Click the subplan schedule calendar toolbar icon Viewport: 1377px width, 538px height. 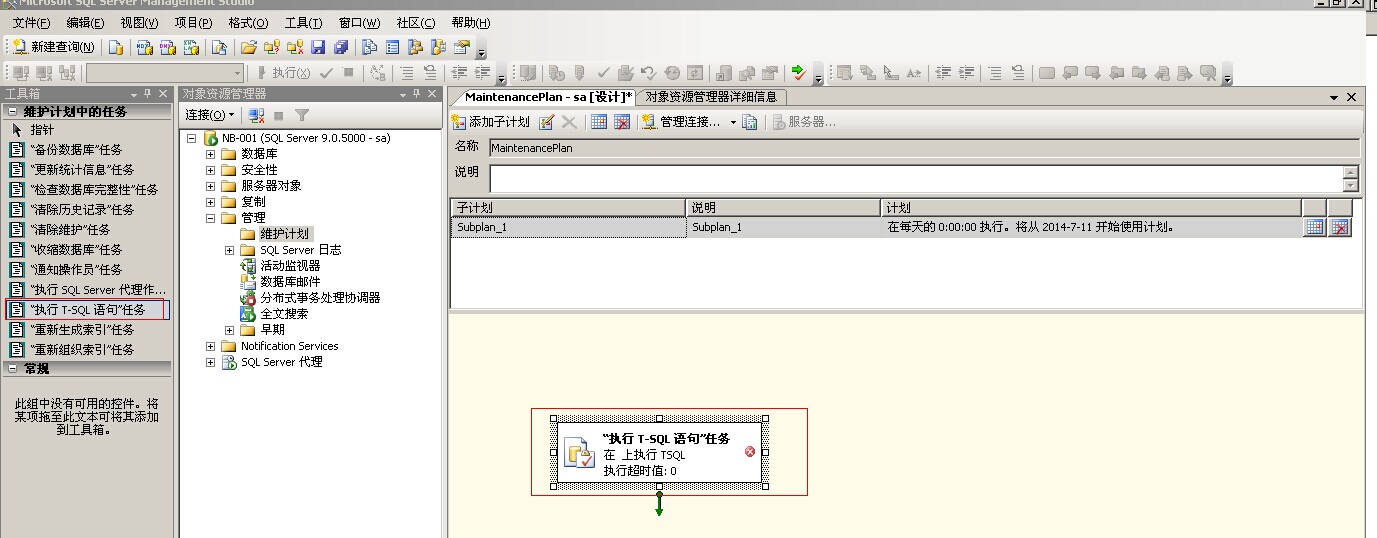pos(599,122)
